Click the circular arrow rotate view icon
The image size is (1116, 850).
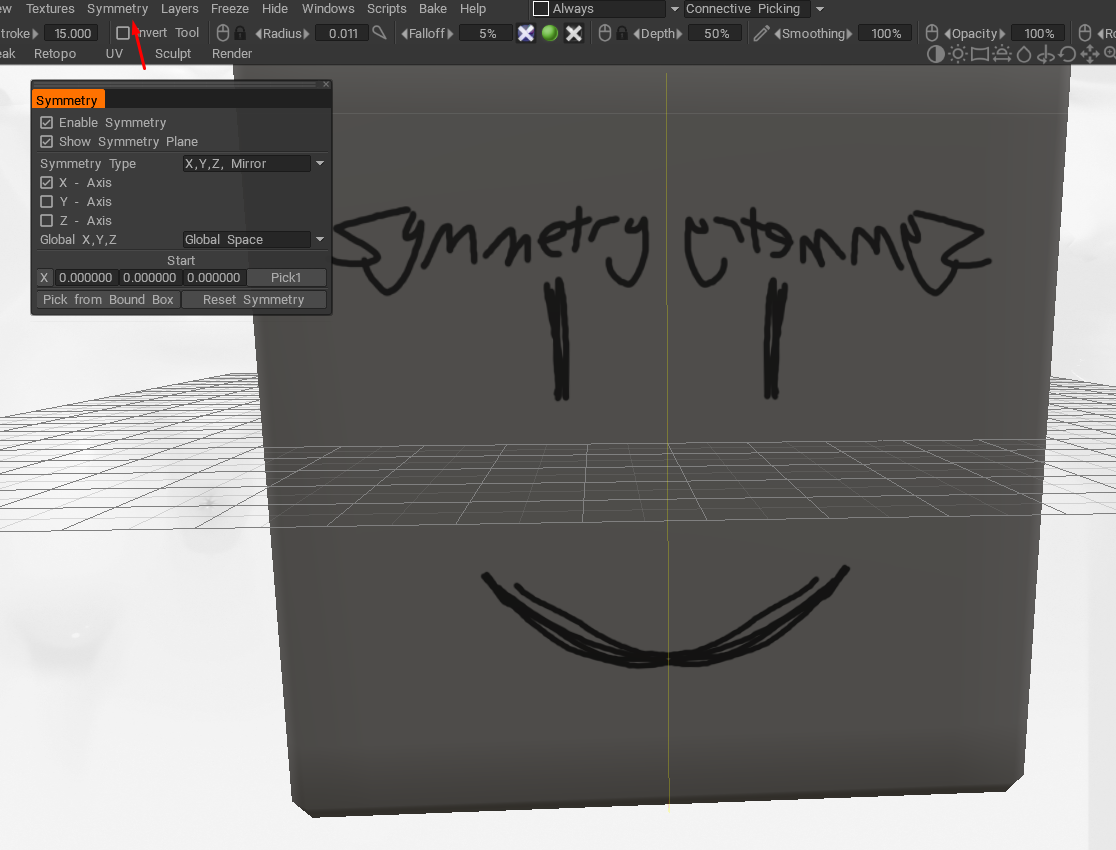pos(1067,54)
